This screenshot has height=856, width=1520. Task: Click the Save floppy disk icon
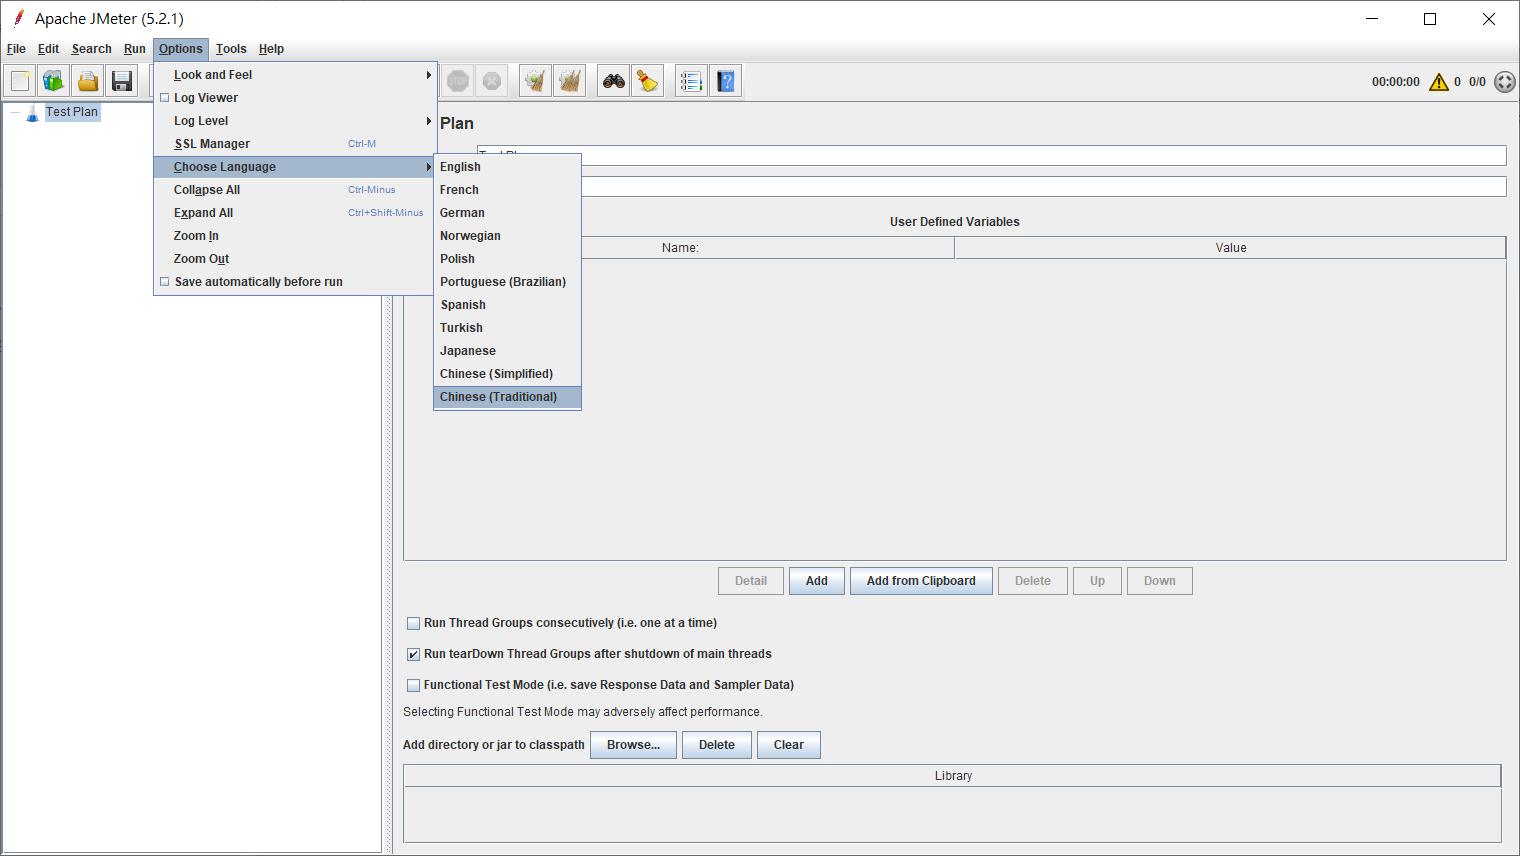[122, 81]
